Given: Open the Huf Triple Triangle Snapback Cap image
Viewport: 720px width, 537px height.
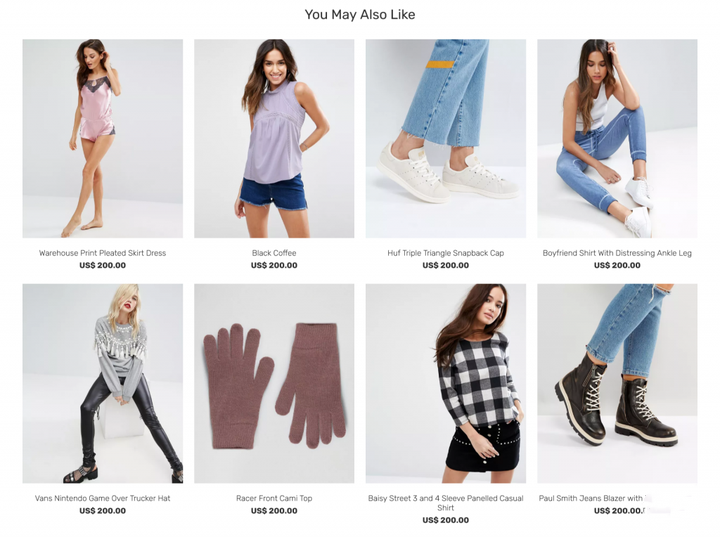Looking at the screenshot, I should click(x=445, y=138).
